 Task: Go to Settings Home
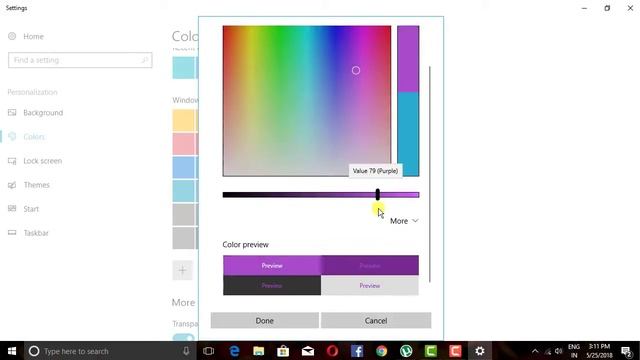(33, 36)
